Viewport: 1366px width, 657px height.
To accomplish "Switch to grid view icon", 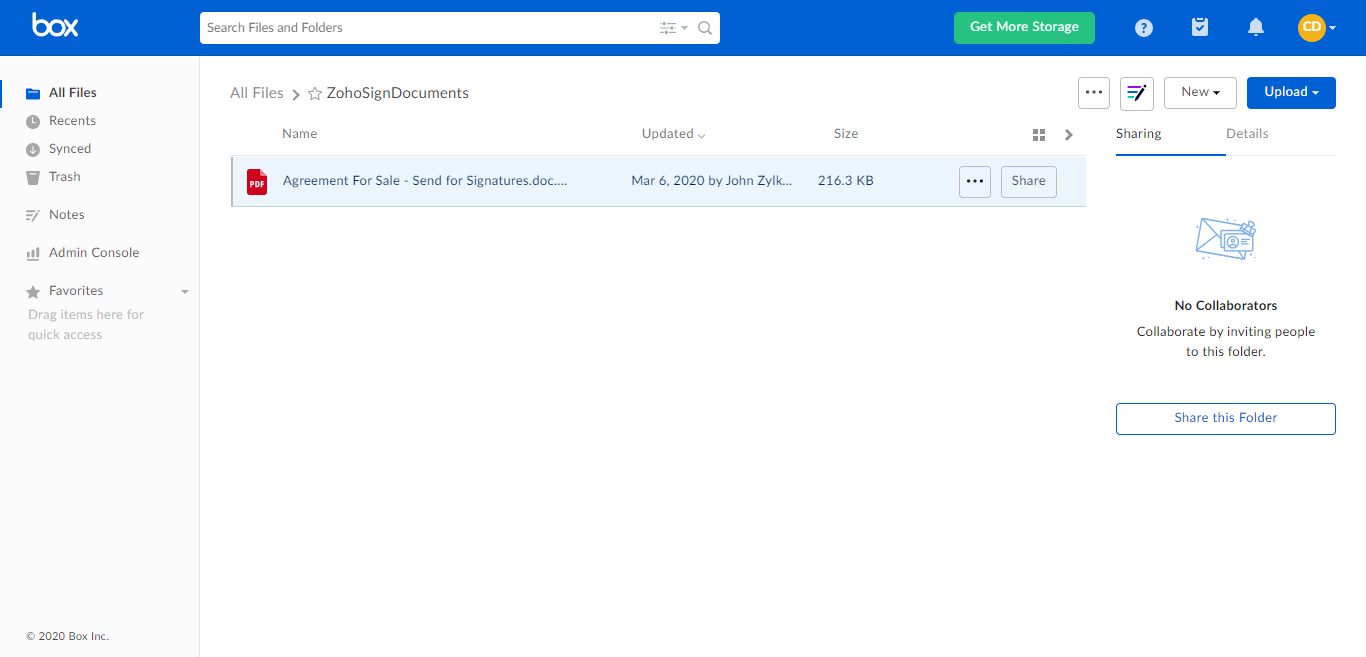I will tap(1039, 135).
